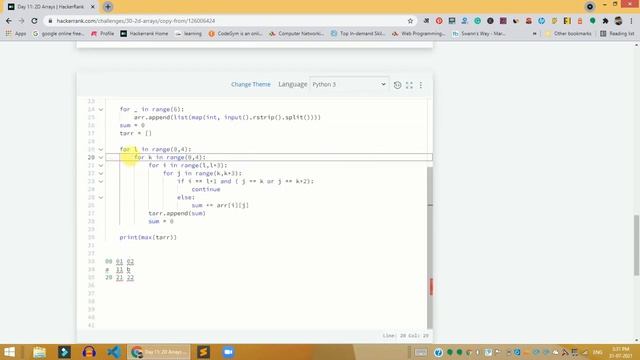Collapse the fold arrow on line 14
This screenshot has width=640, height=360.
[101, 109]
